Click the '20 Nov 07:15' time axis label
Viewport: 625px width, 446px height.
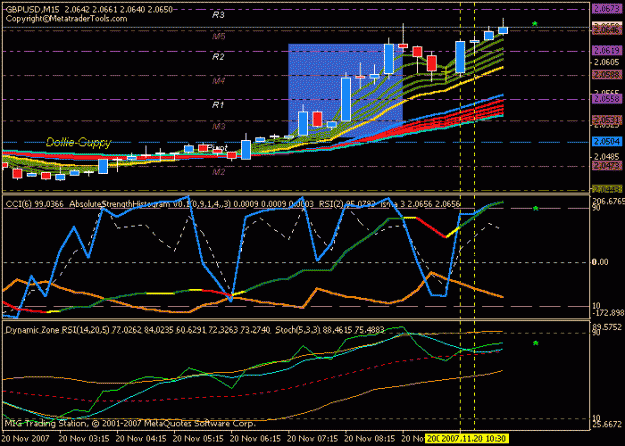pos(313,439)
